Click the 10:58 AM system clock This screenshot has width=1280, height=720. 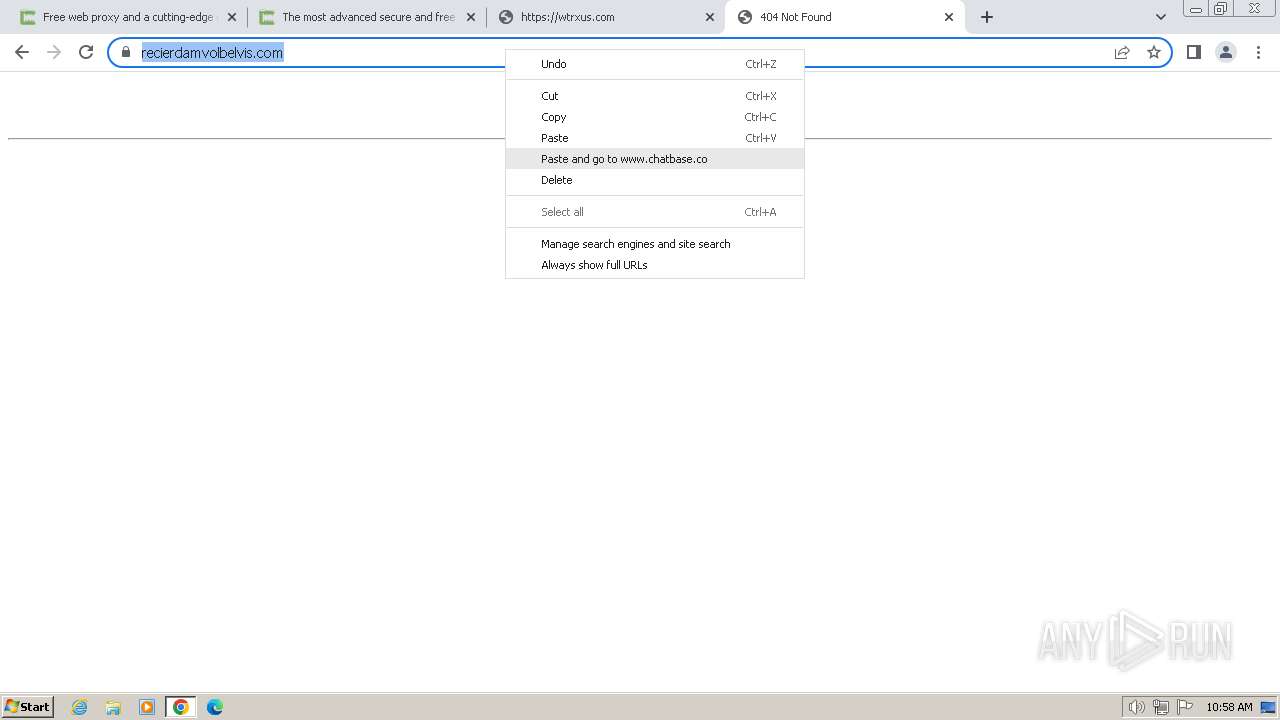point(1229,707)
